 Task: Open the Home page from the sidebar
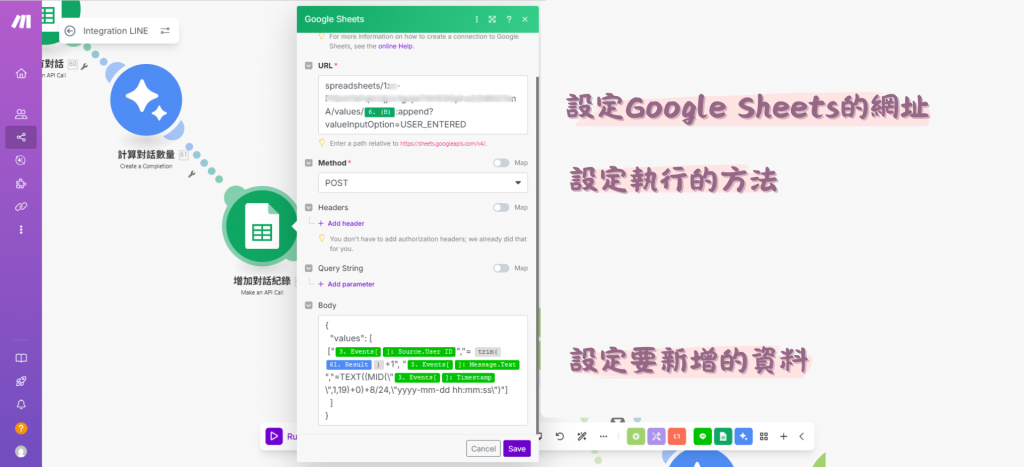pyautogui.click(x=21, y=73)
